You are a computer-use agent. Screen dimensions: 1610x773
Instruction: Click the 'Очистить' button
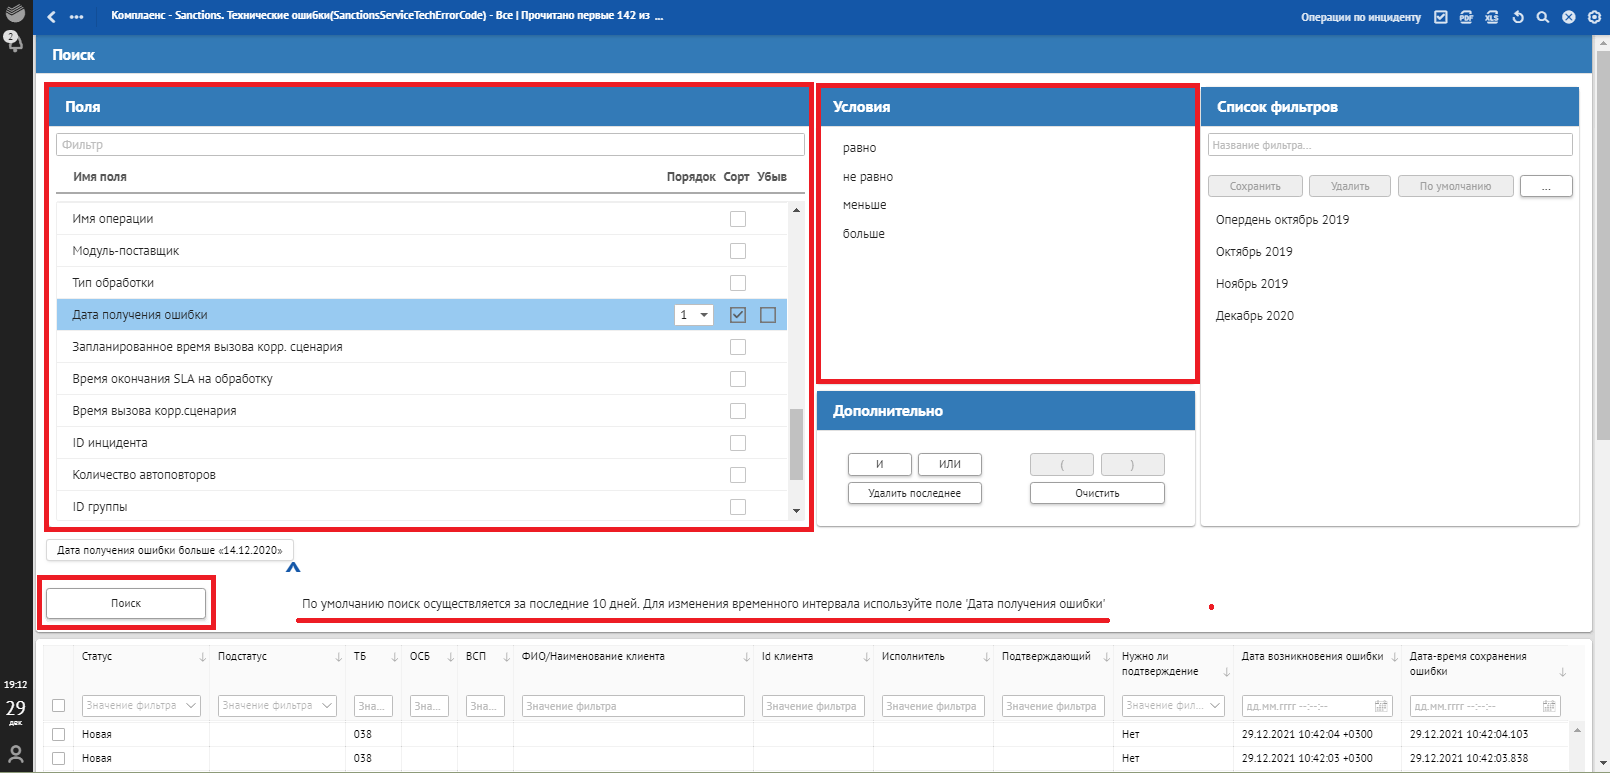pyautogui.click(x=1097, y=493)
